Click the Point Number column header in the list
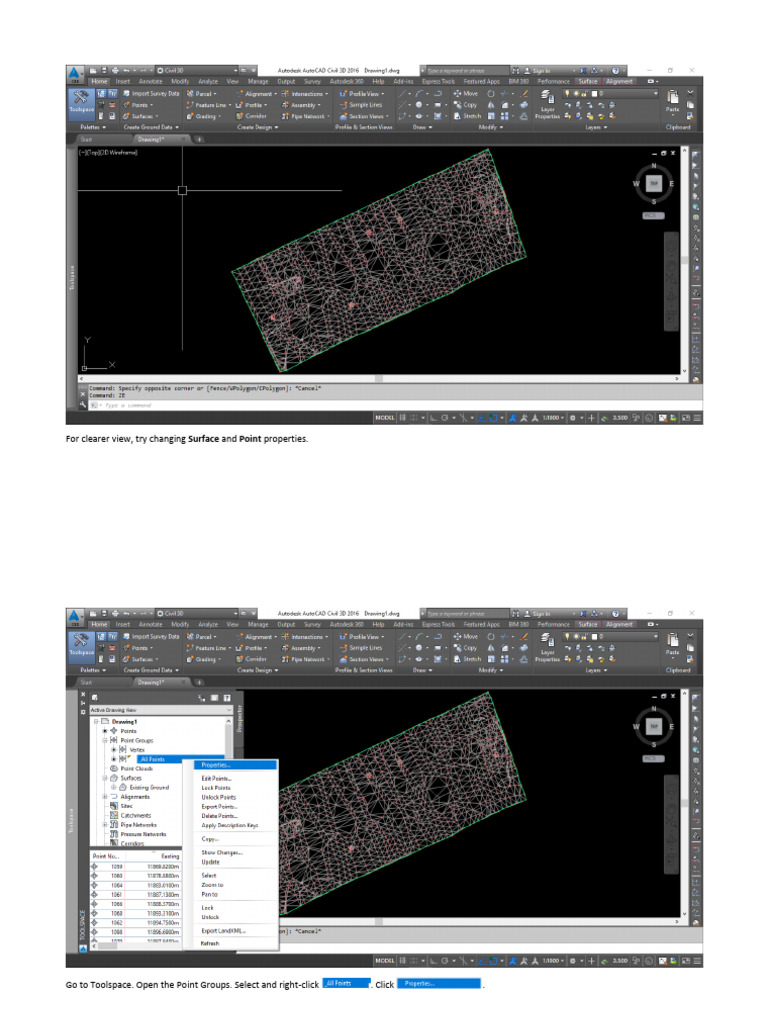 [106, 857]
